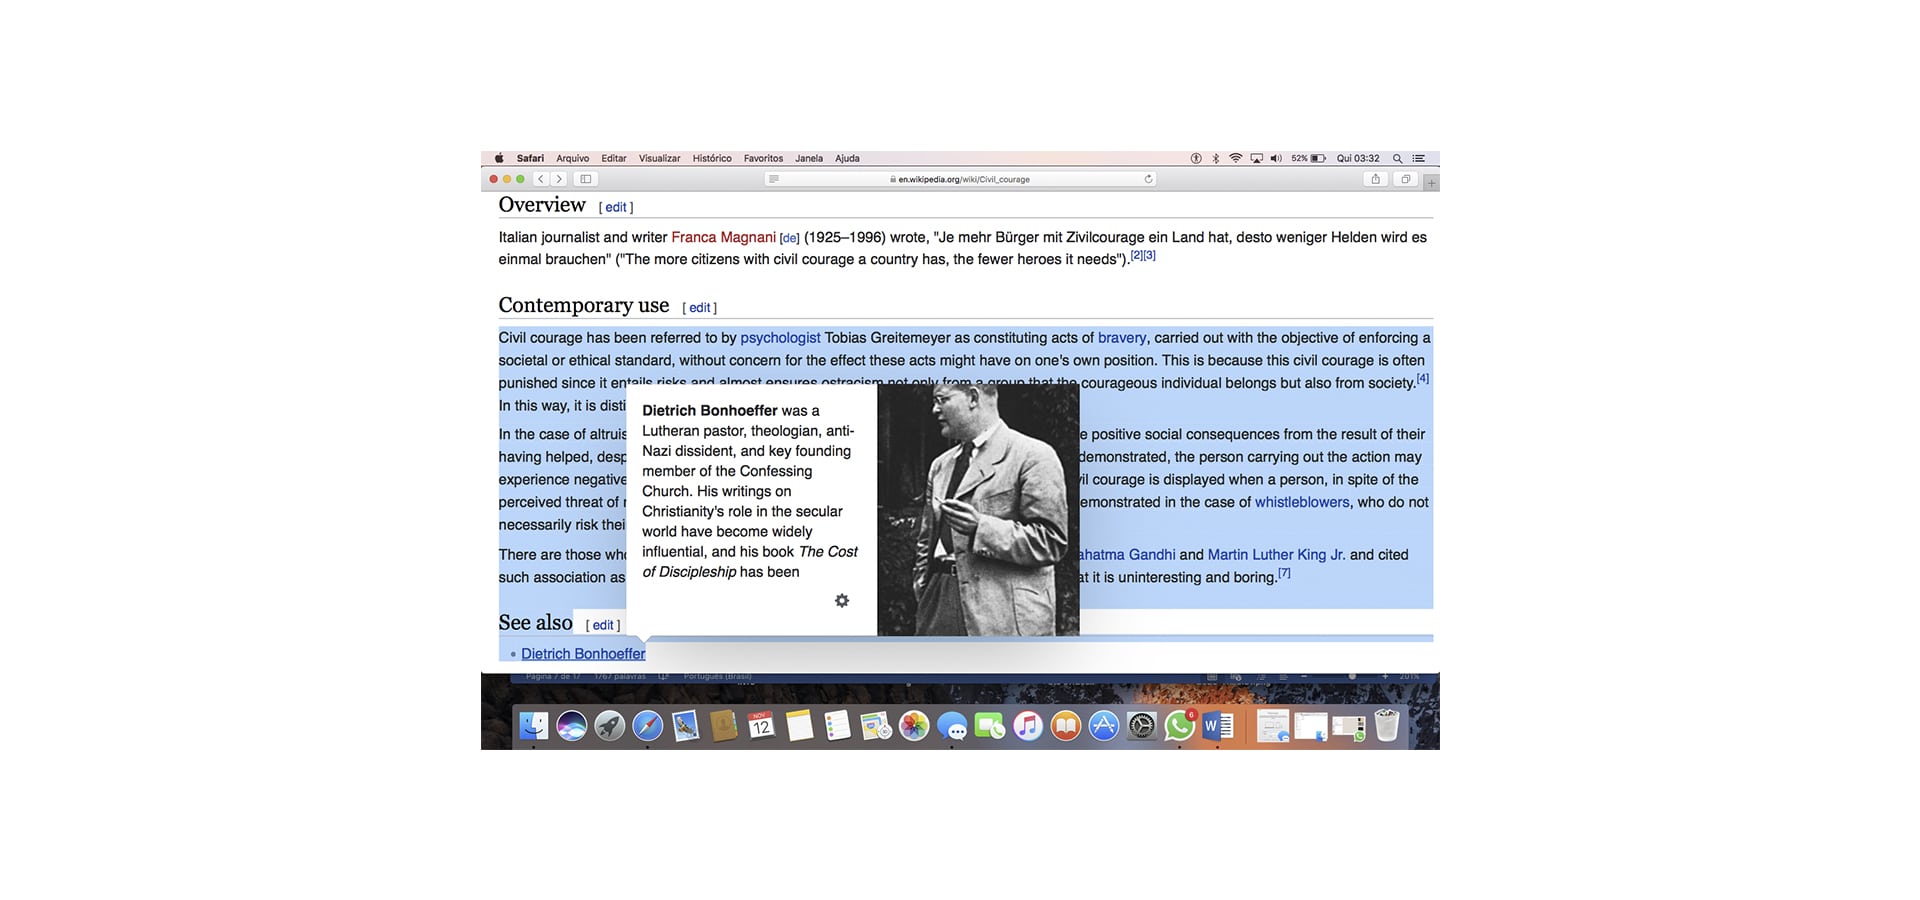1920x900 pixels.
Task: Reload the Civil courage page
Action: [1148, 179]
